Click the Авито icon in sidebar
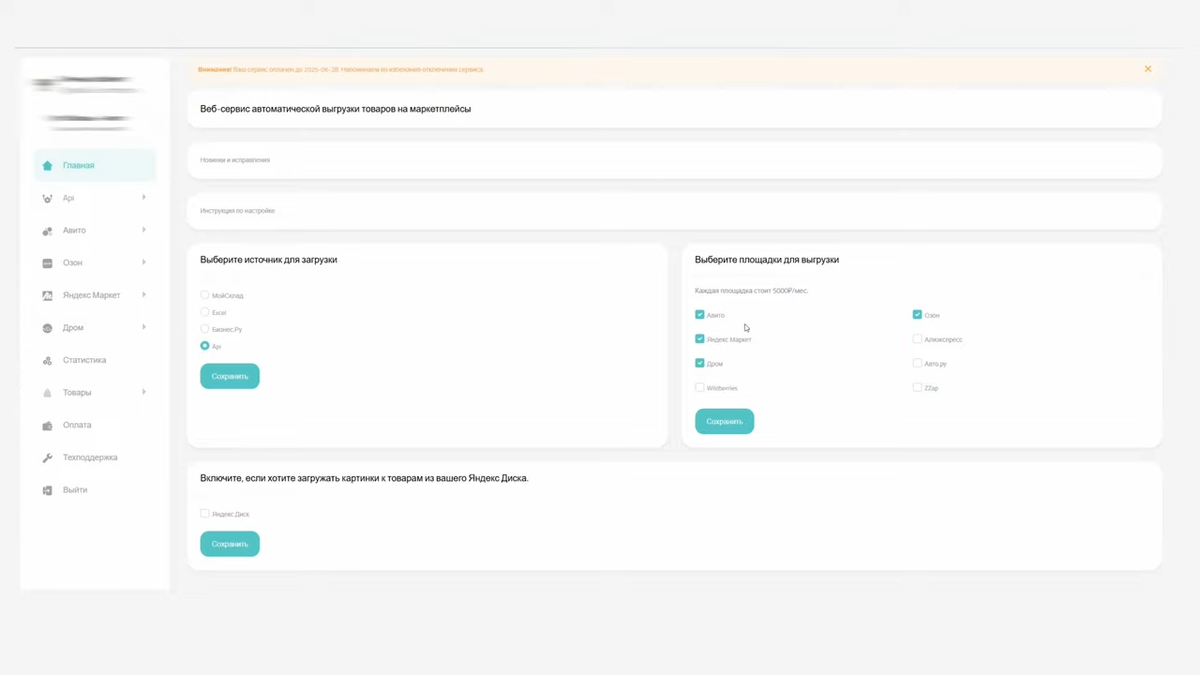 47,231
